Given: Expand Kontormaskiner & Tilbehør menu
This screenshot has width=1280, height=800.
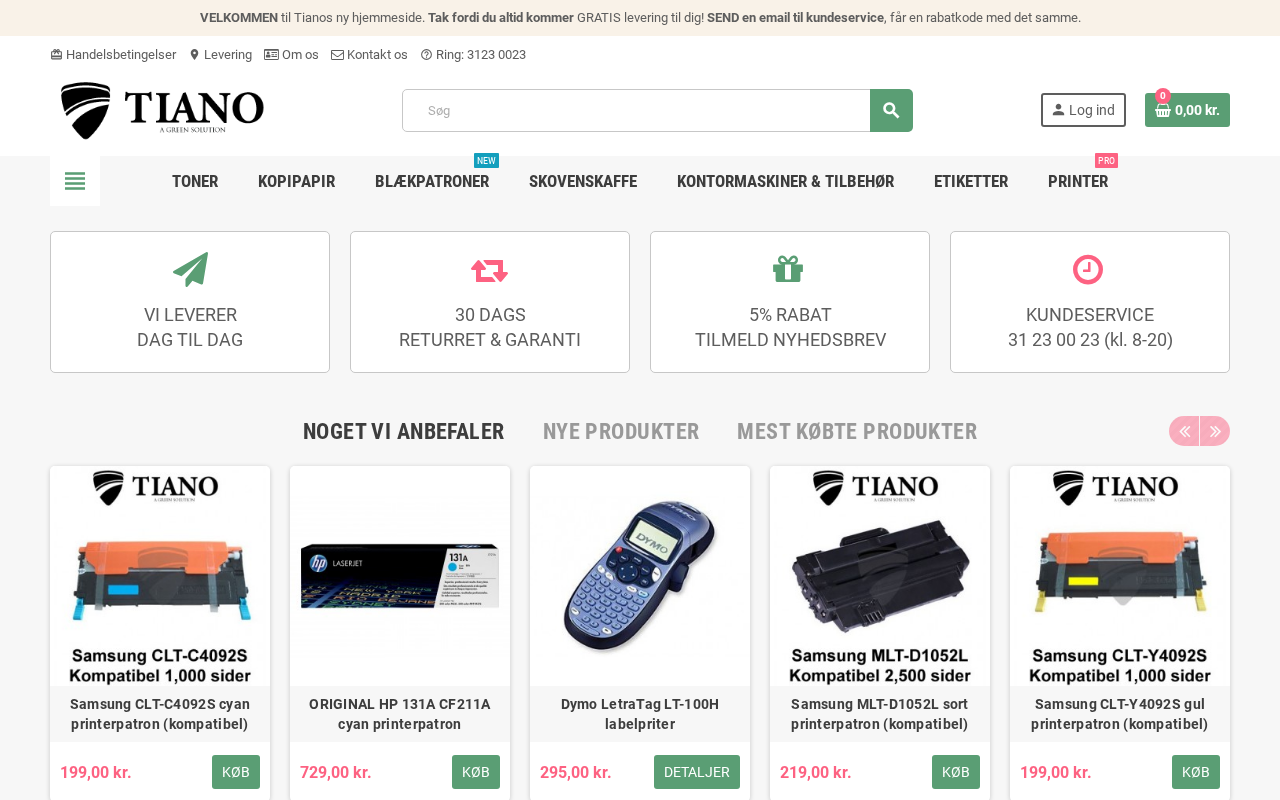Looking at the screenshot, I should pos(785,181).
